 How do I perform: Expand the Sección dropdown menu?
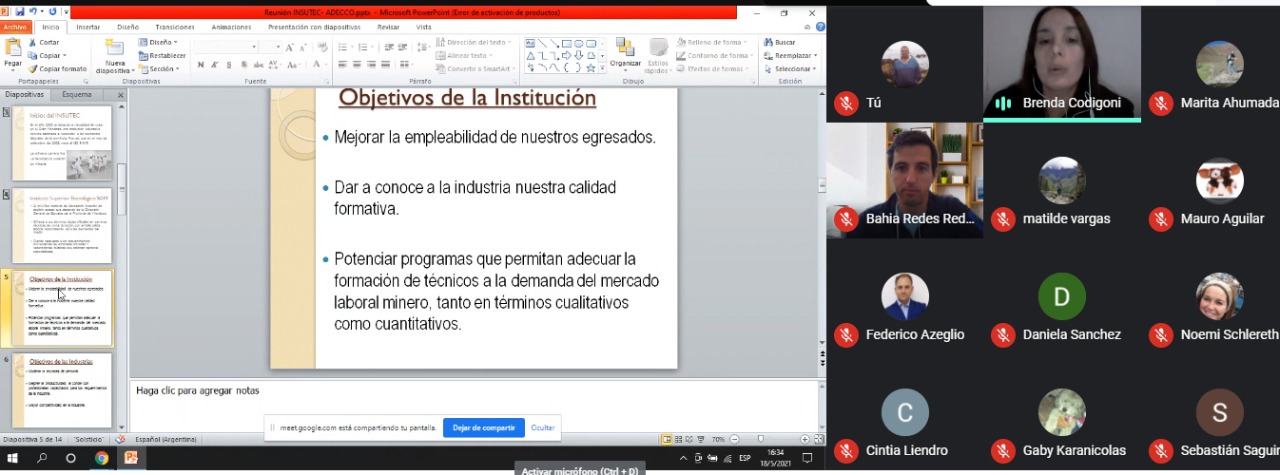click(176, 69)
